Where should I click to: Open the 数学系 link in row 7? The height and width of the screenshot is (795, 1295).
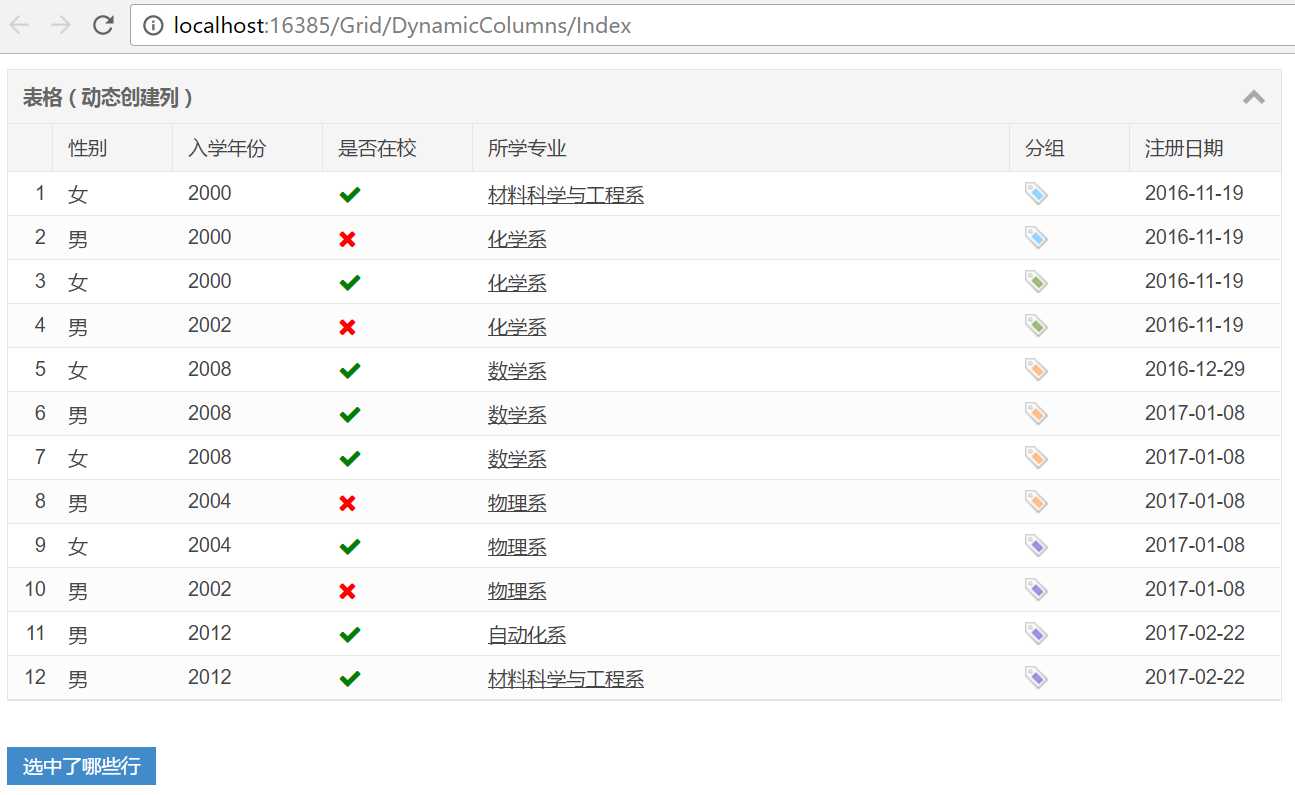pos(517,459)
